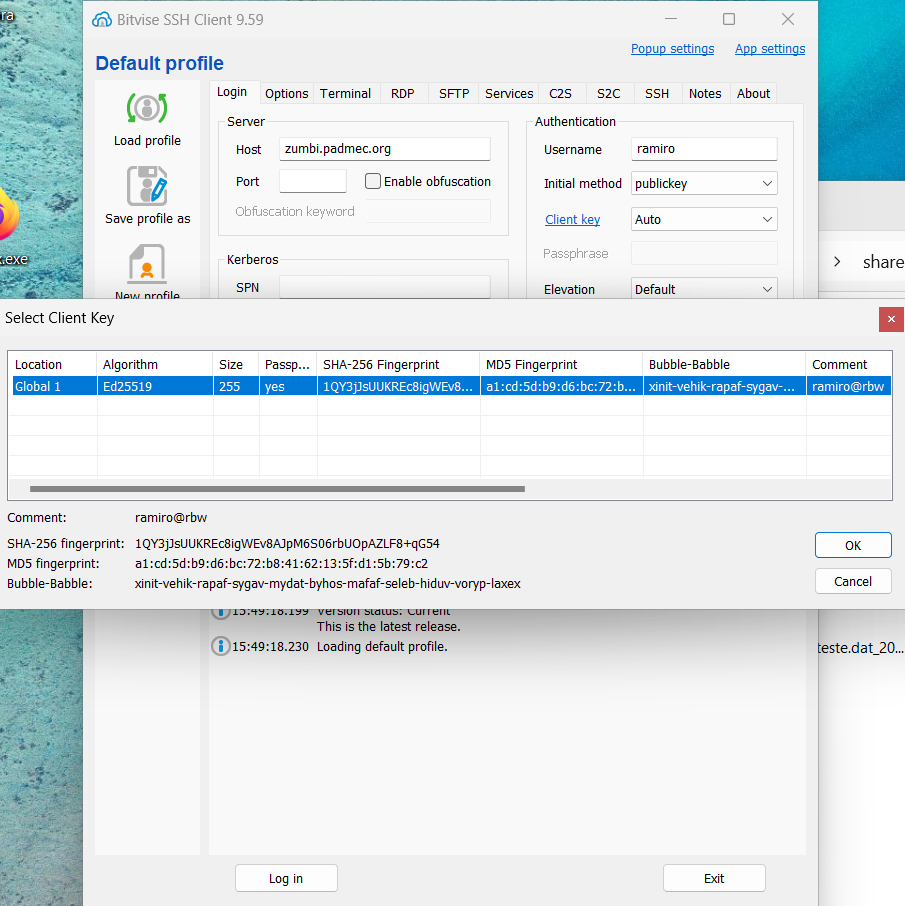Click the Exit button

714,878
